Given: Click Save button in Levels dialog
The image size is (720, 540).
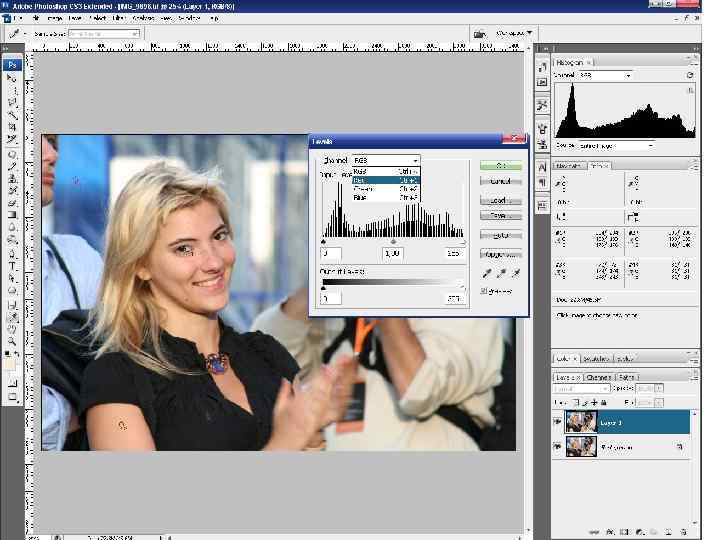Looking at the screenshot, I should click(501, 215).
